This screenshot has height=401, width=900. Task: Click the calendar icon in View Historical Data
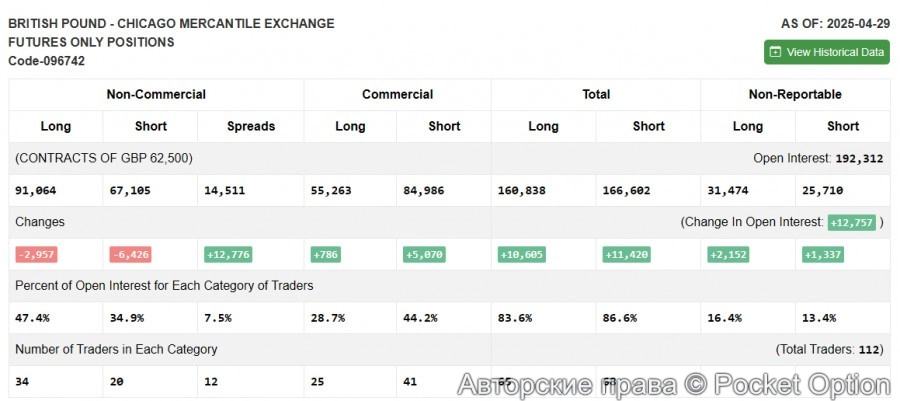tap(775, 52)
